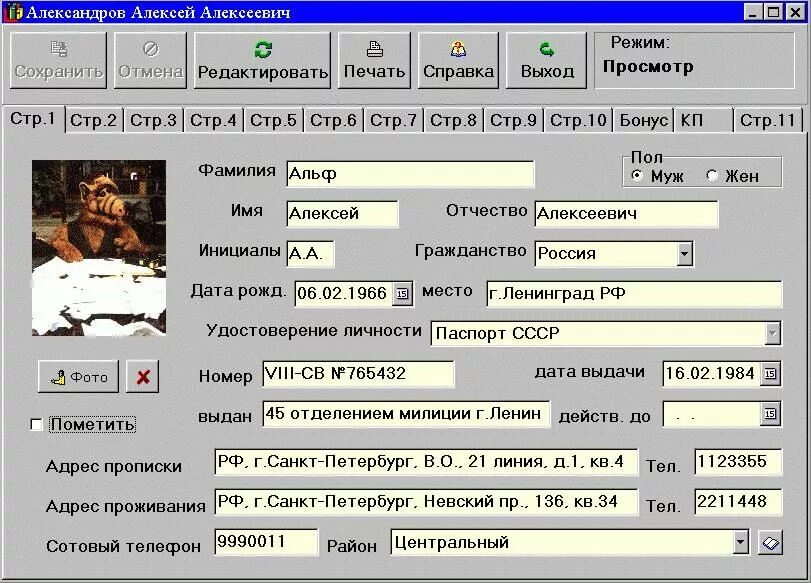The width and height of the screenshot is (811, 583).
Task: Click the место field г.Ленинград РФ
Action: click(634, 294)
